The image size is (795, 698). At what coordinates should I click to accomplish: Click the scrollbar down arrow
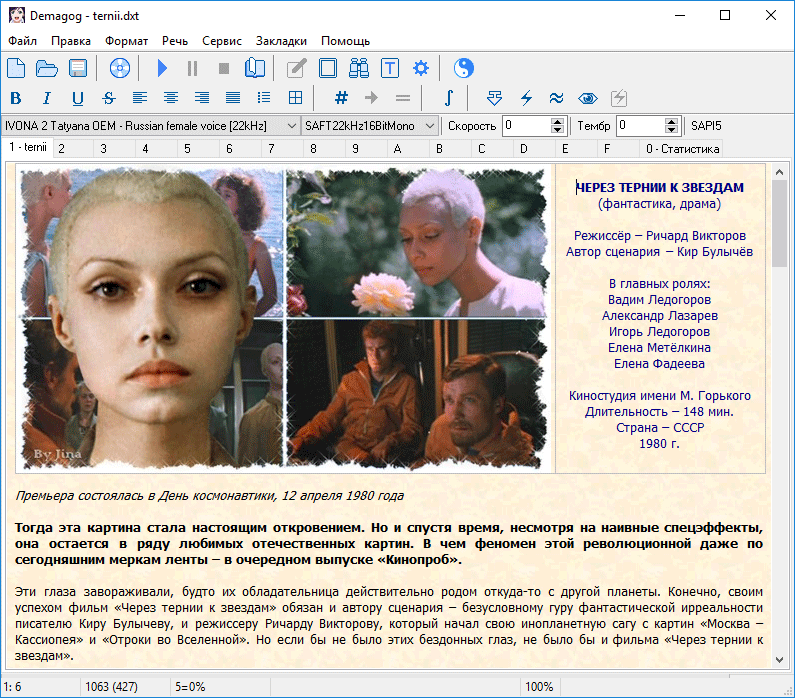[x=779, y=659]
